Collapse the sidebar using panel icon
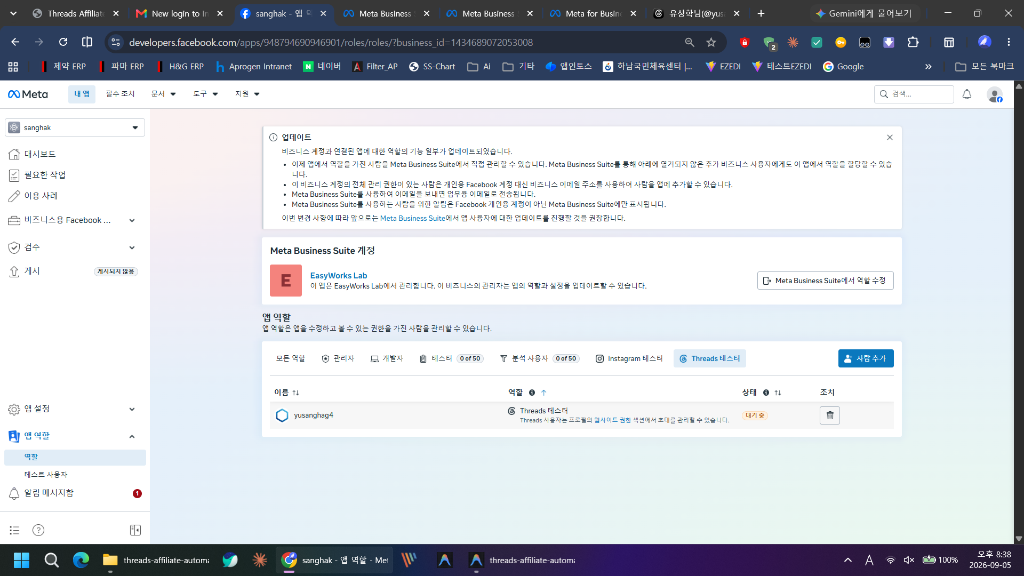The height and width of the screenshot is (576, 1024). (135, 530)
